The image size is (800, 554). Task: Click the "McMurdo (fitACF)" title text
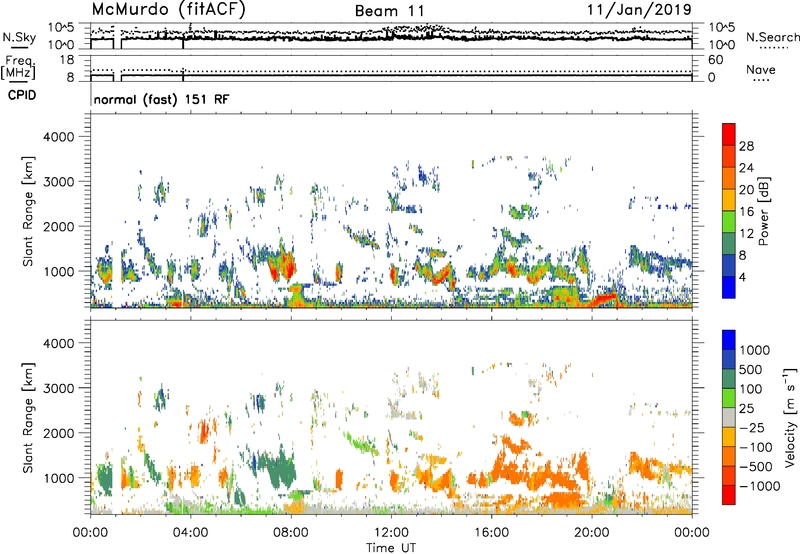pos(168,10)
